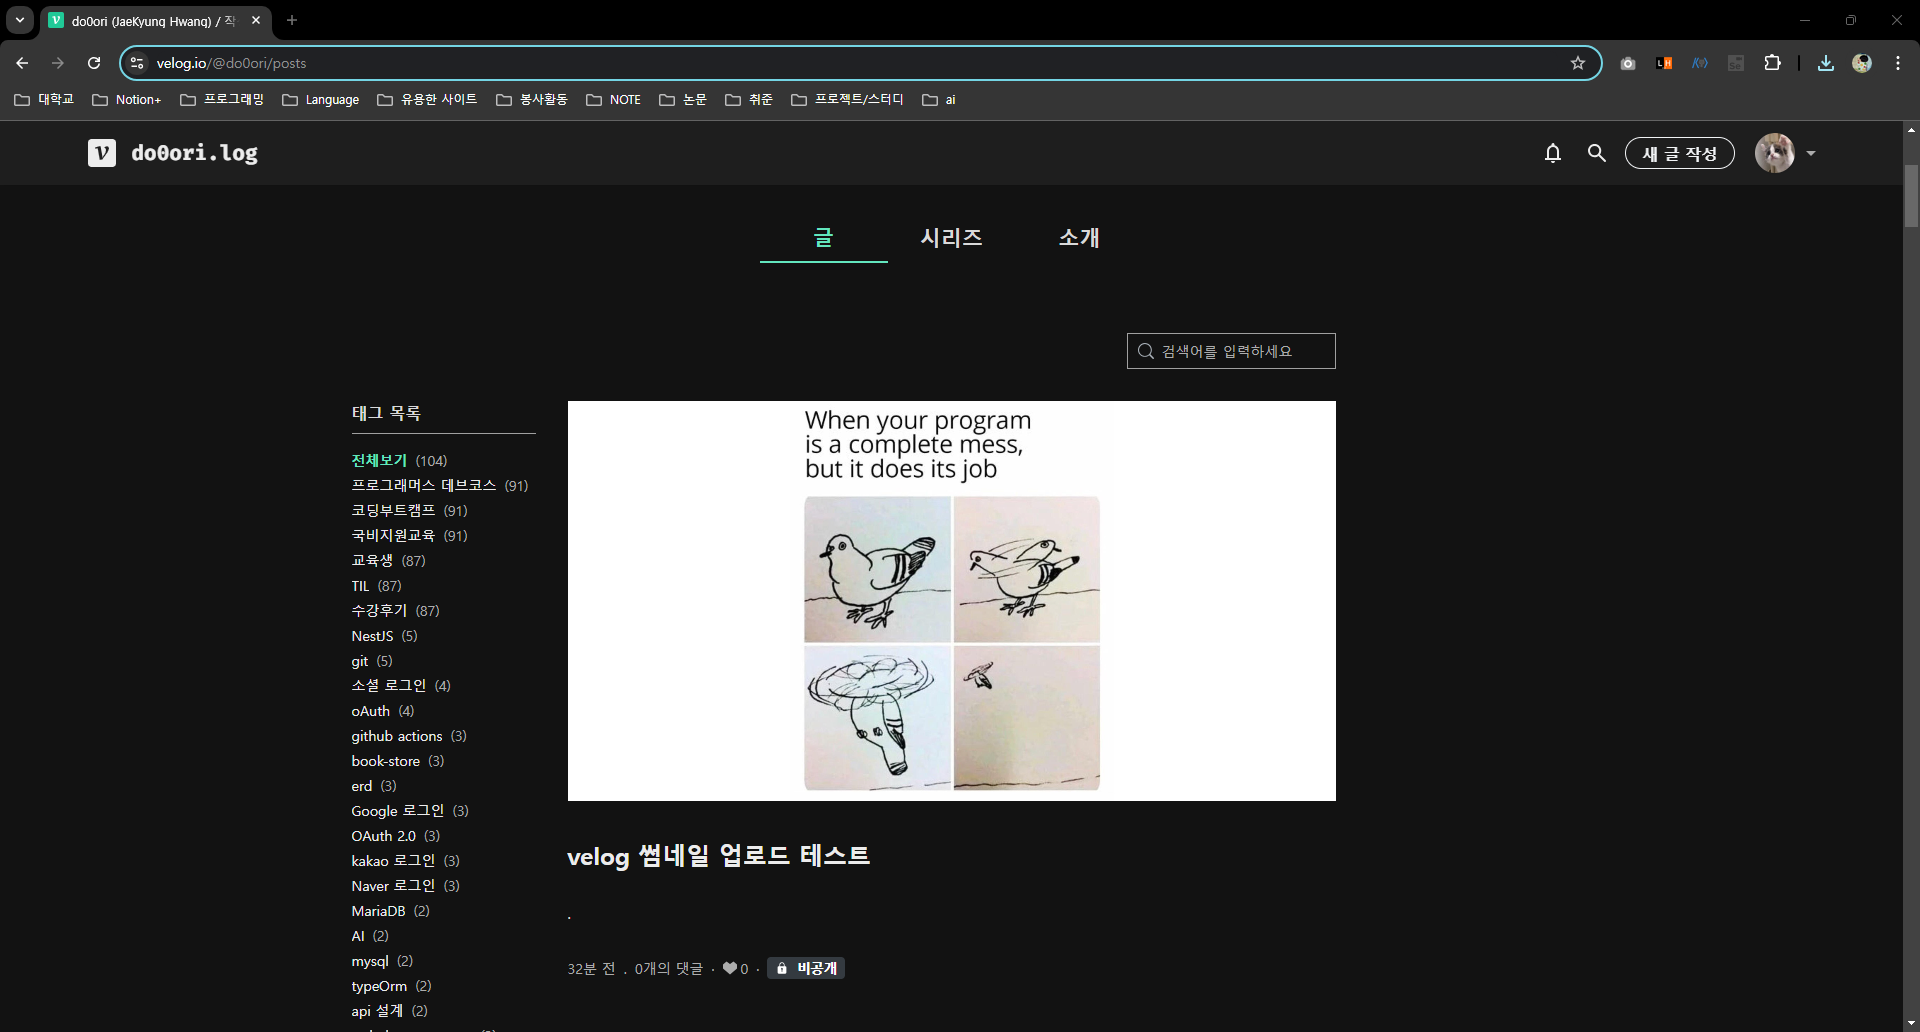1920x1032 pixels.
Task: Open the velog search icon
Action: [1597, 153]
